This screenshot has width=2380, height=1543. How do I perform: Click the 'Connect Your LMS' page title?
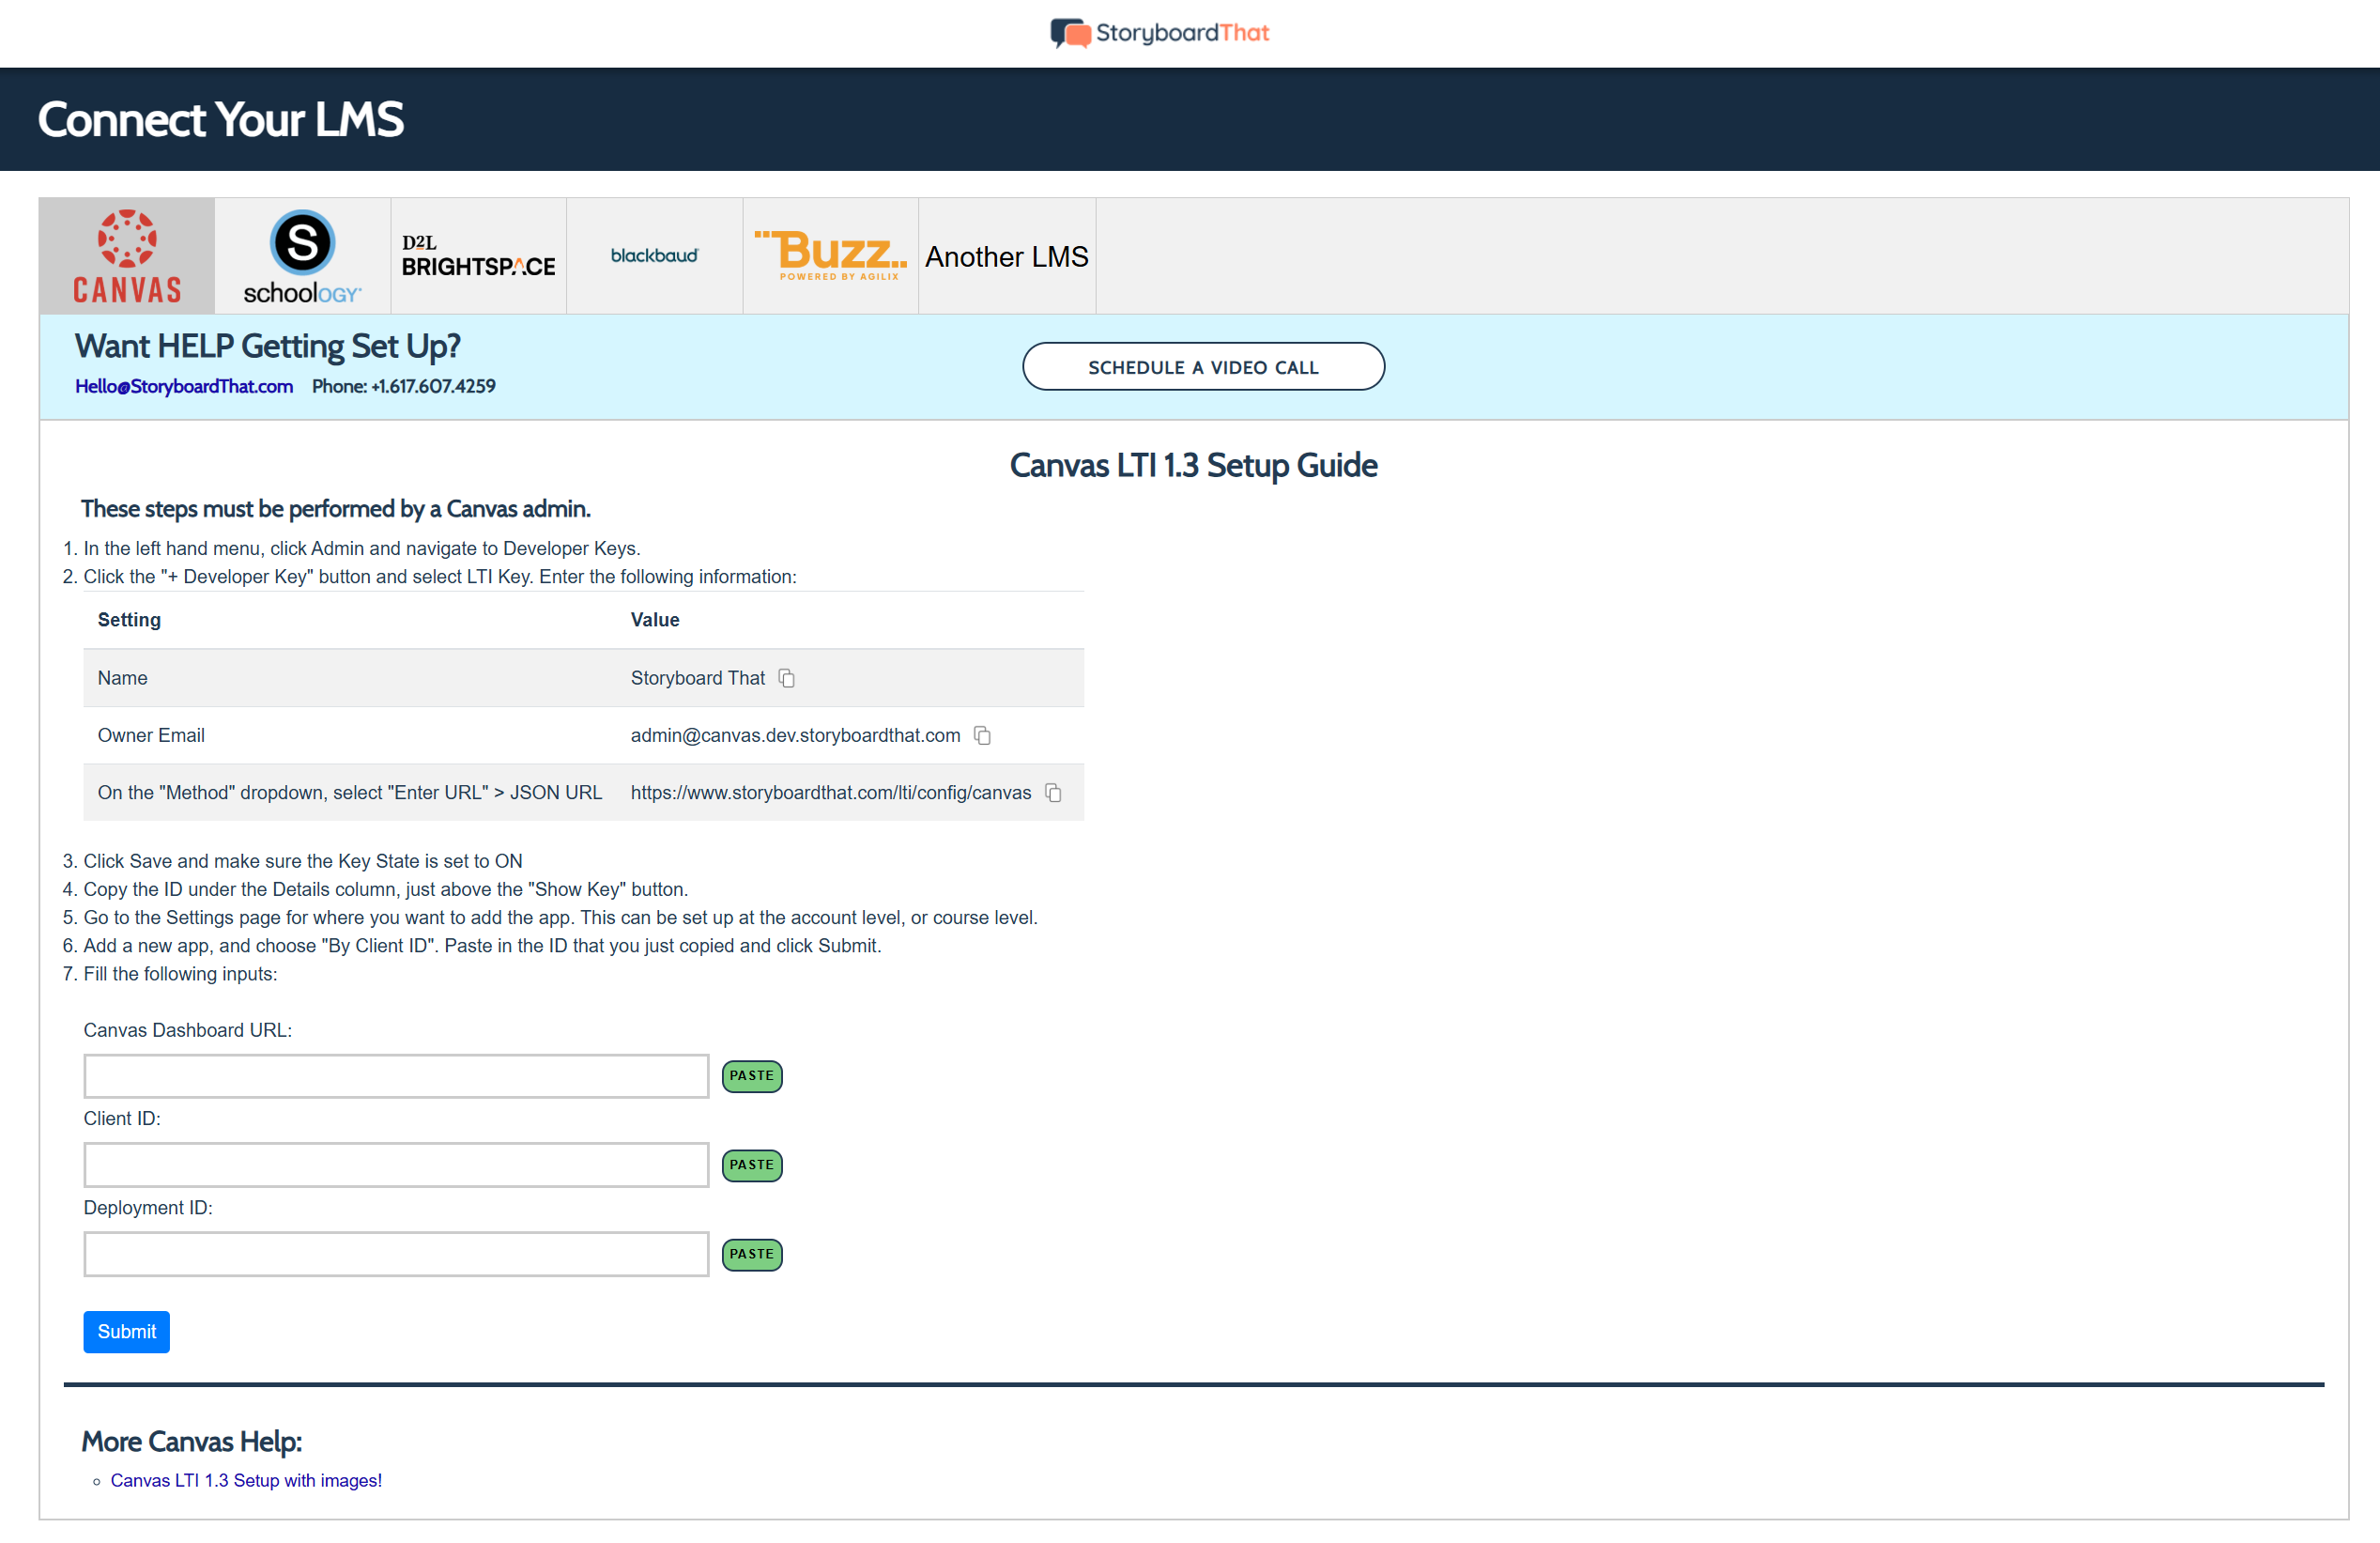click(221, 119)
